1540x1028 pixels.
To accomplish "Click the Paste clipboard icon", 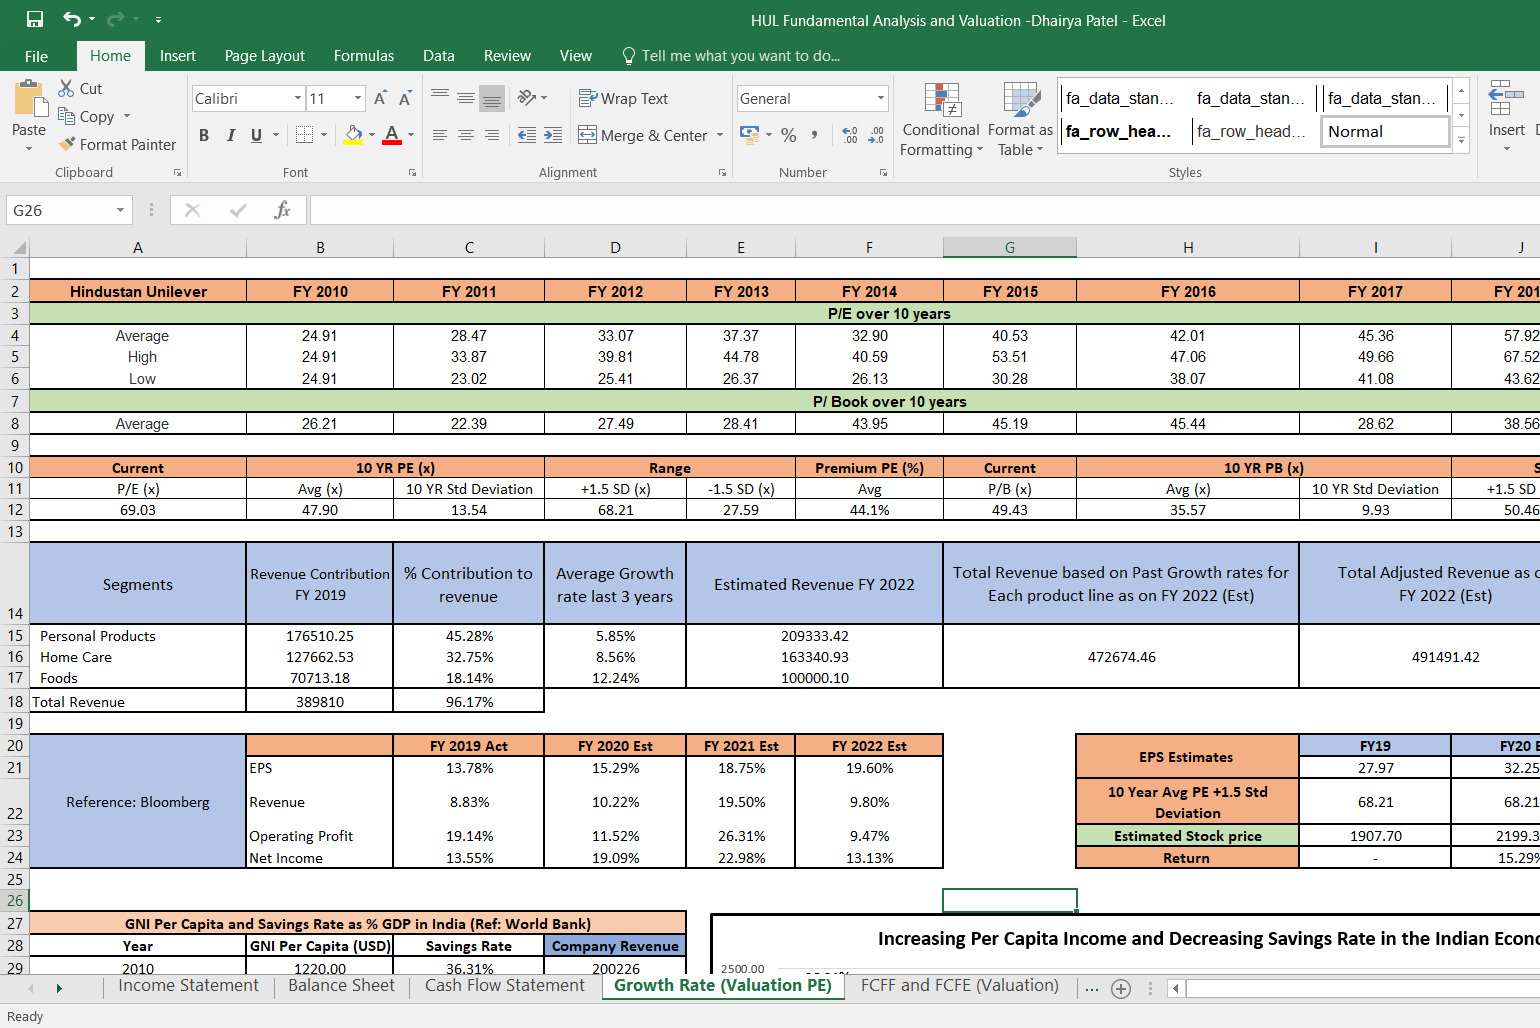I will coord(29,100).
